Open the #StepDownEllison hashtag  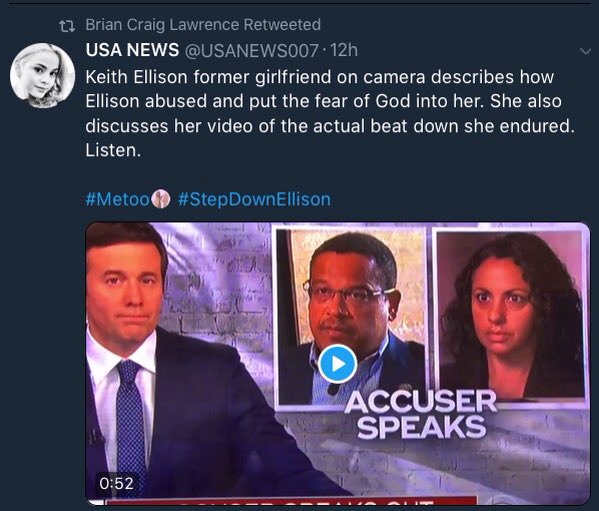point(254,199)
